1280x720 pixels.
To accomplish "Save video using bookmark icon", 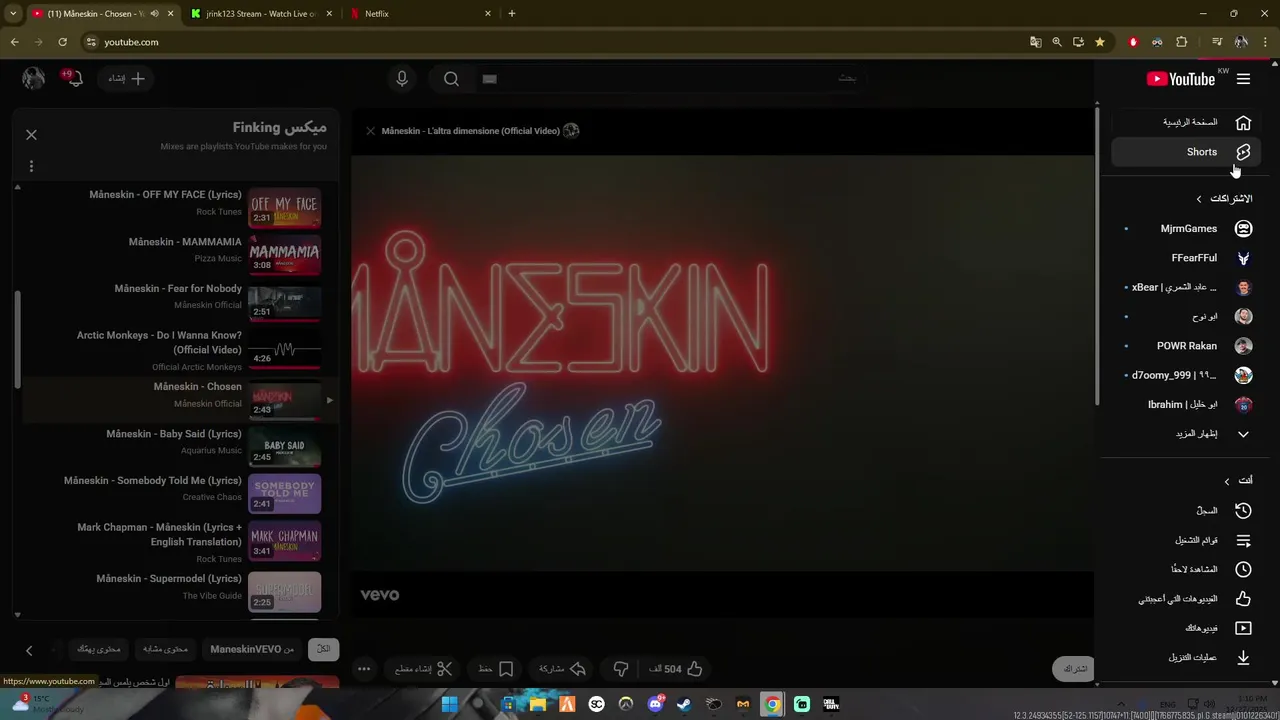I will click(x=506, y=669).
